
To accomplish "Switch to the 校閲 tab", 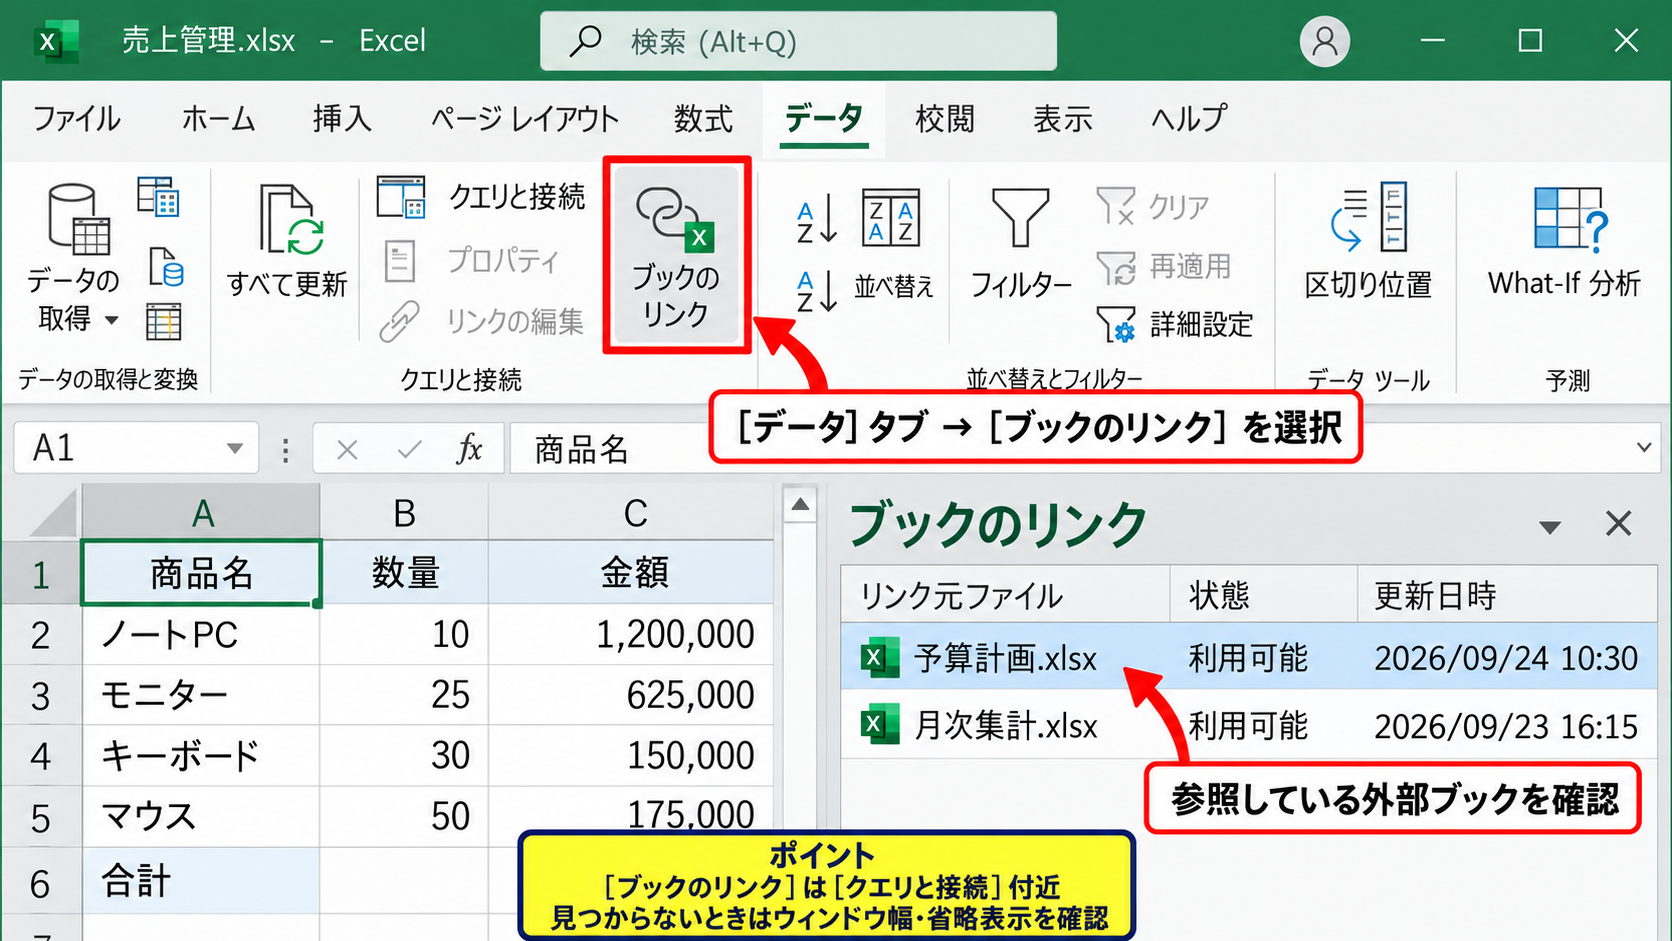I will (x=945, y=119).
